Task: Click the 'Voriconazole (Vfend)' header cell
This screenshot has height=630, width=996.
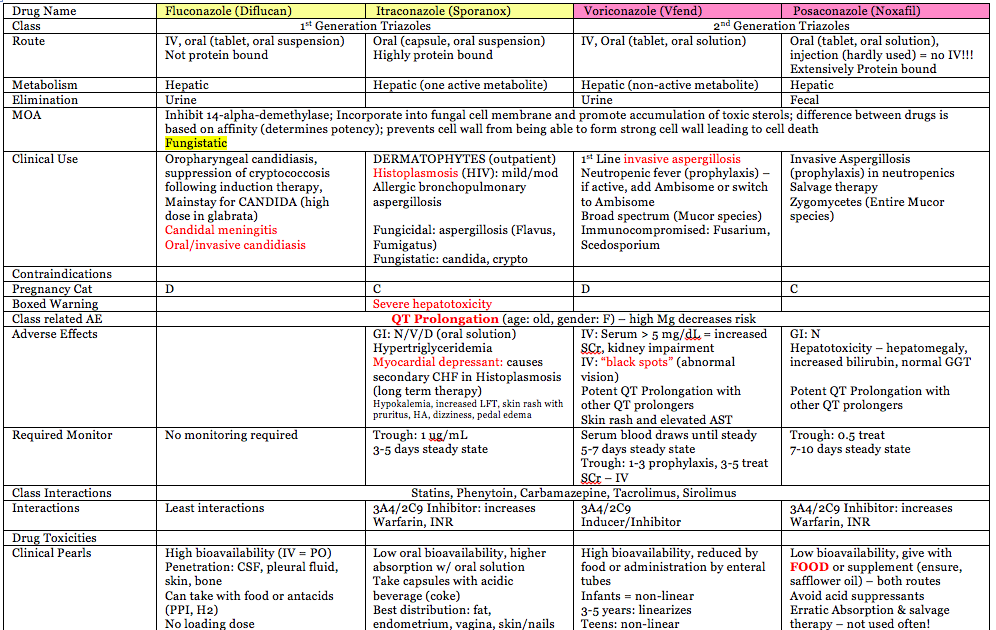Action: click(x=677, y=11)
